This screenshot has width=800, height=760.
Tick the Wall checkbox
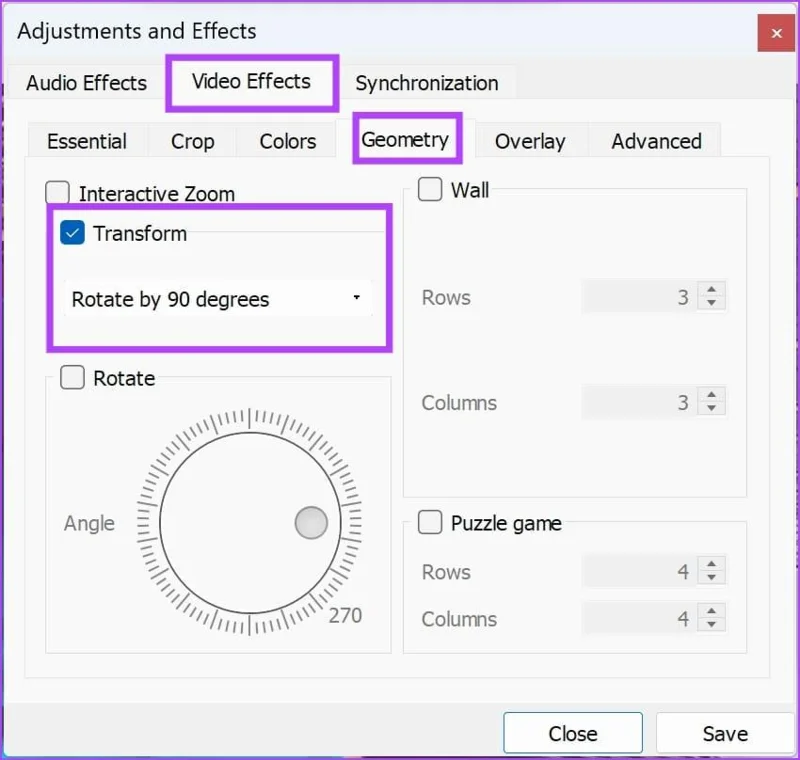430,189
